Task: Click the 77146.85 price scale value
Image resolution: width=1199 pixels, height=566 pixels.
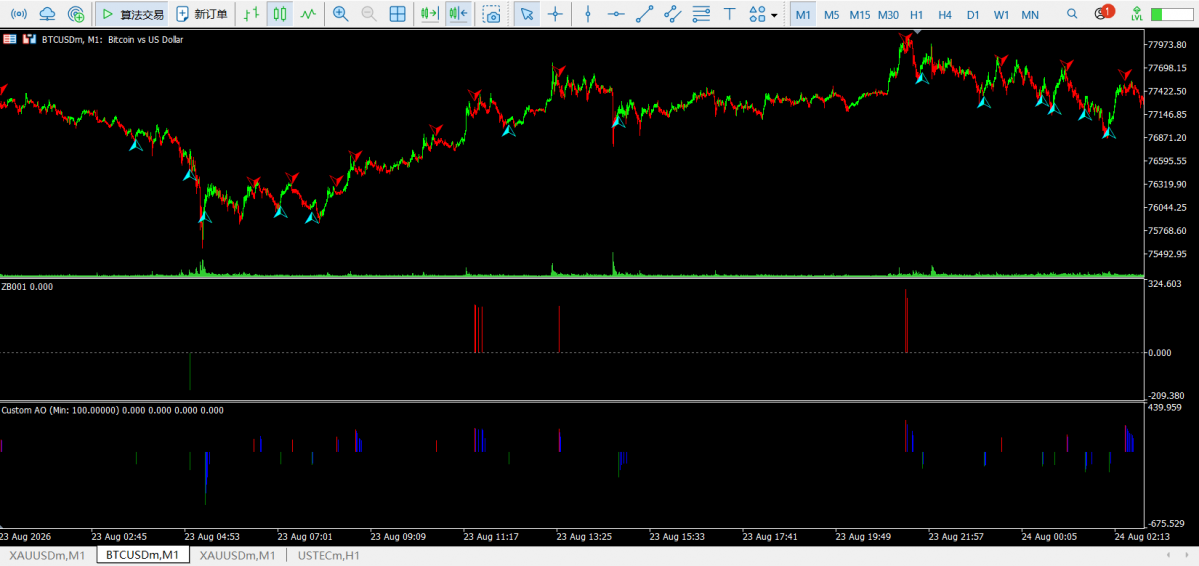Action: coord(1167,115)
